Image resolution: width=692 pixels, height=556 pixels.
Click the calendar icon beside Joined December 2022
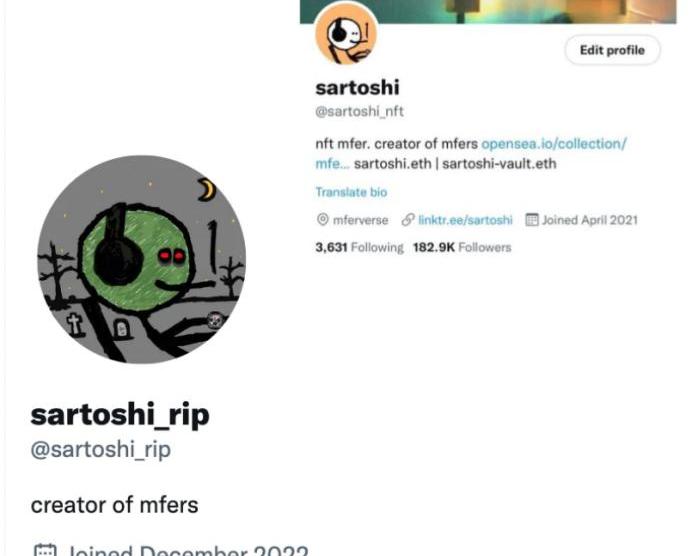coord(45,550)
